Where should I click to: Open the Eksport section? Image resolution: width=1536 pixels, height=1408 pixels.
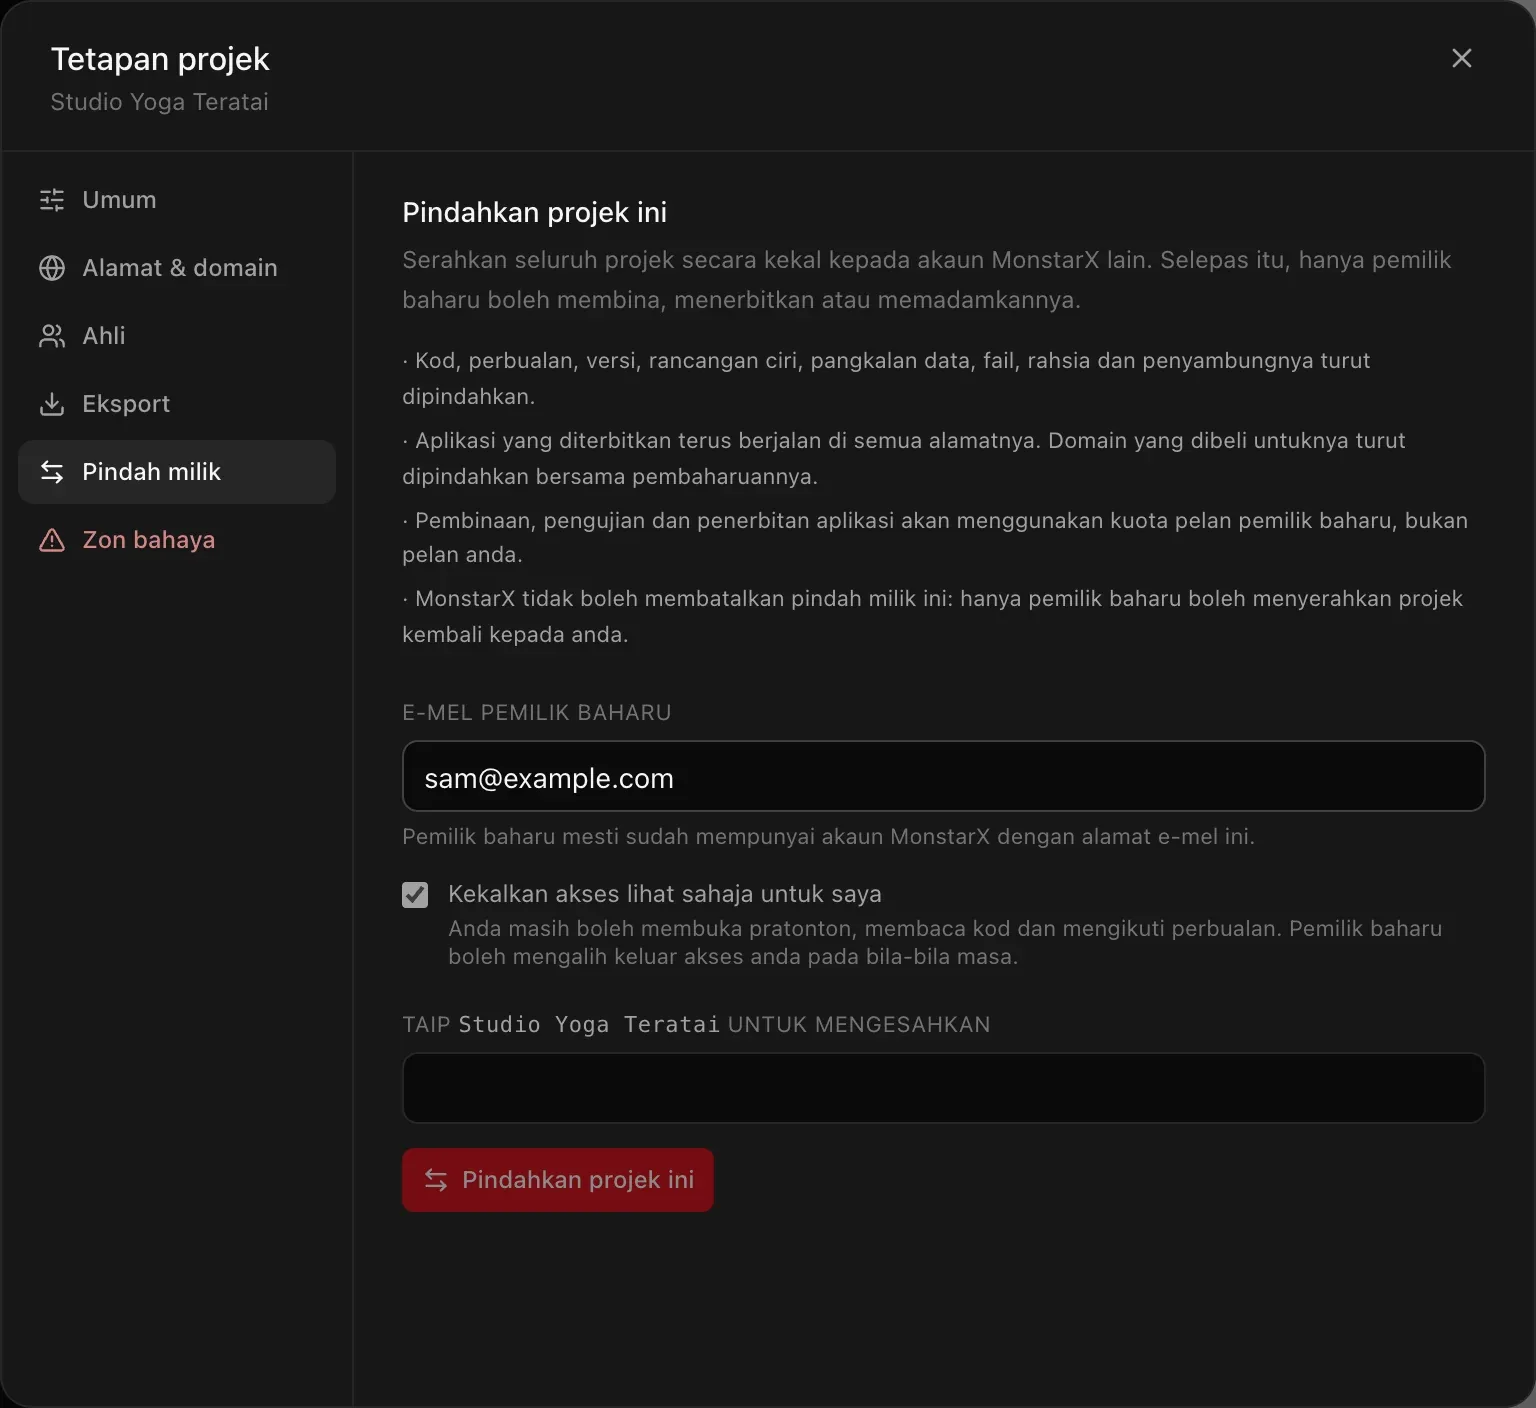click(177, 404)
